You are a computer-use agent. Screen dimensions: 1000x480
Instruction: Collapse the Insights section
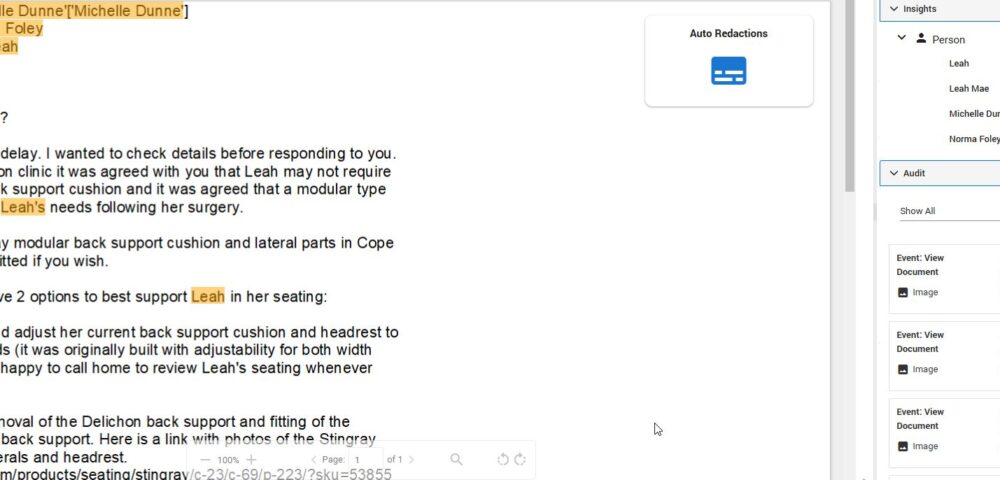pyautogui.click(x=894, y=9)
